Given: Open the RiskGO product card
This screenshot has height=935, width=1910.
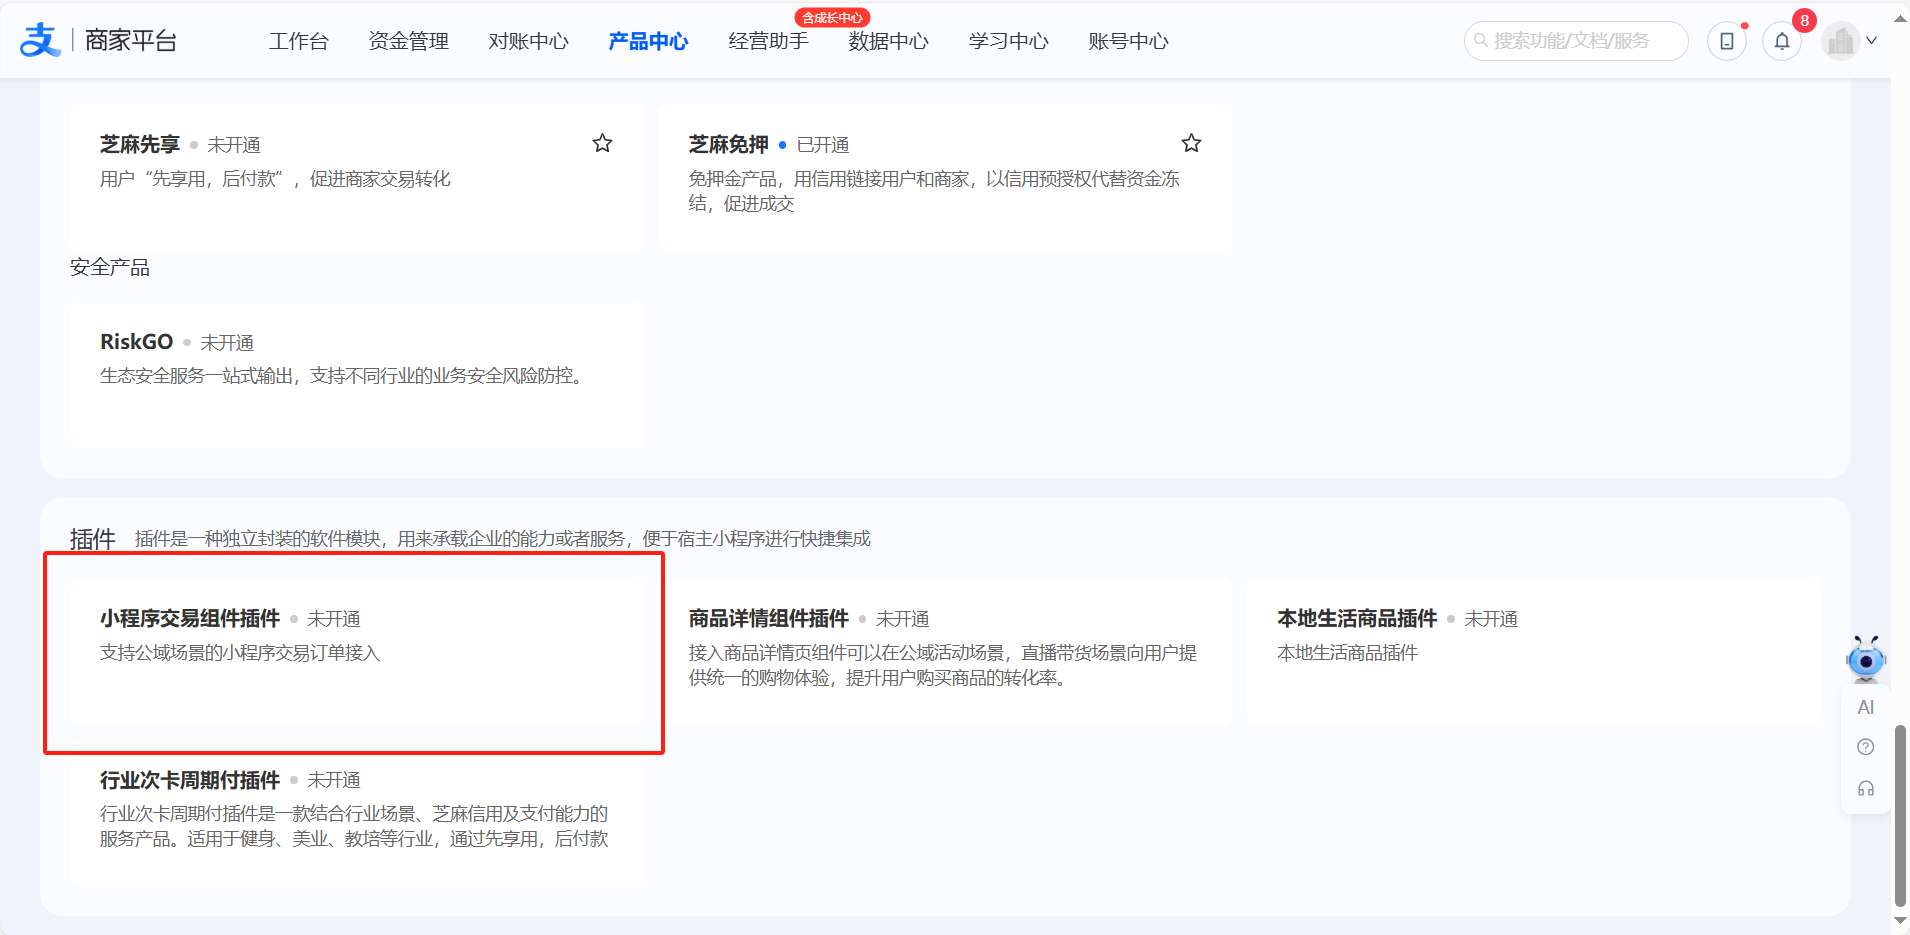Looking at the screenshot, I should point(357,374).
